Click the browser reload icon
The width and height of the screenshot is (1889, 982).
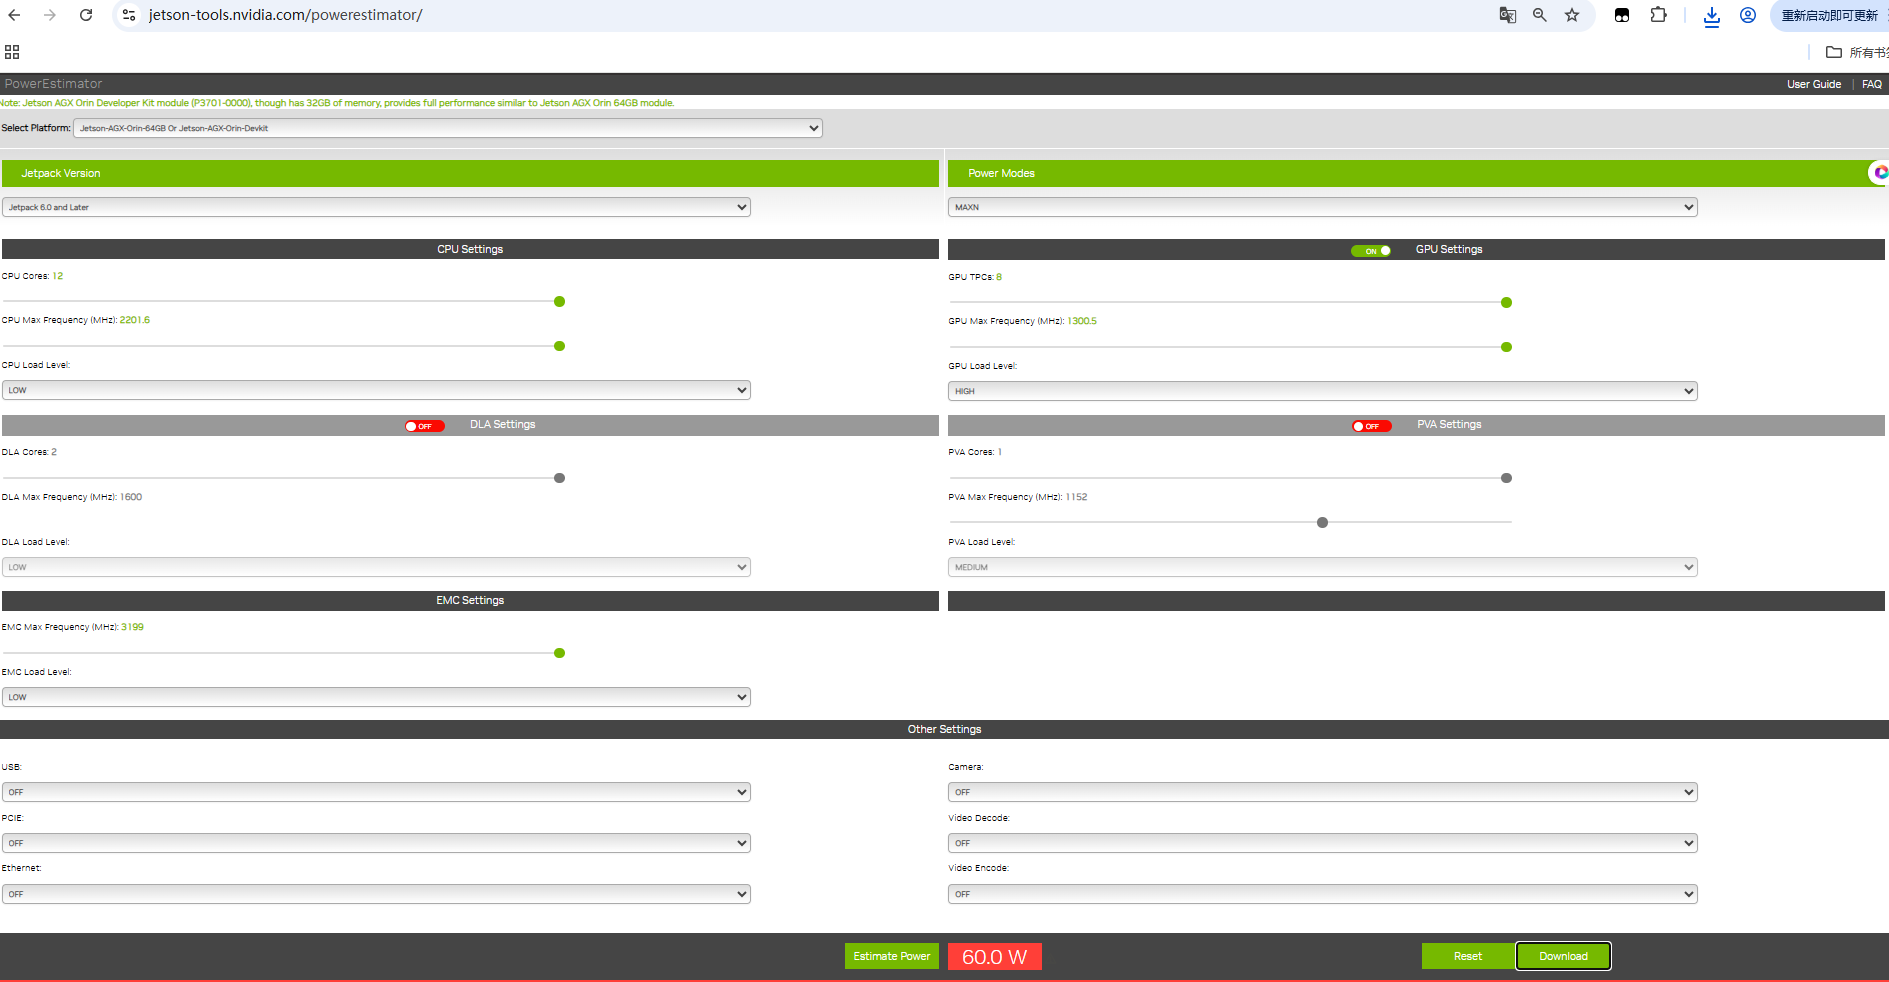(86, 15)
